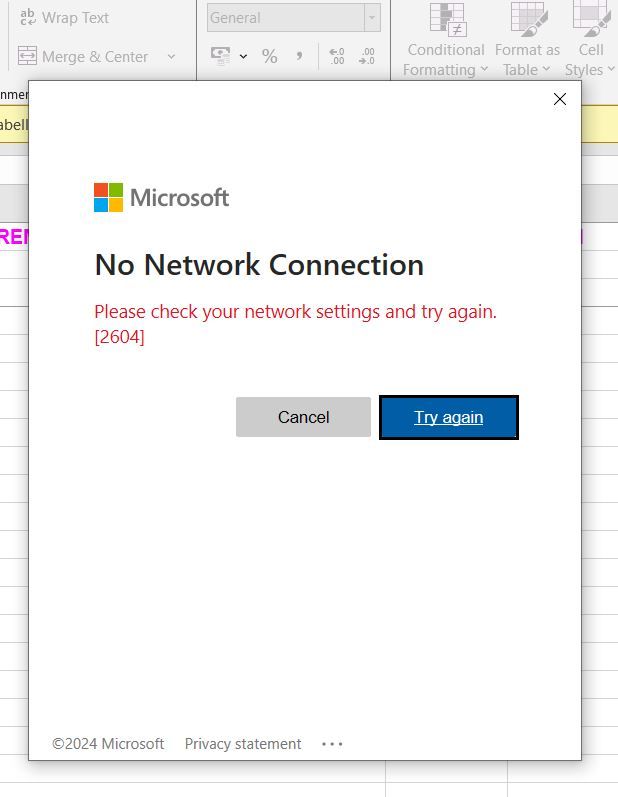618x797 pixels.
Task: Click Increase Decimal icon
Action: click(x=336, y=56)
